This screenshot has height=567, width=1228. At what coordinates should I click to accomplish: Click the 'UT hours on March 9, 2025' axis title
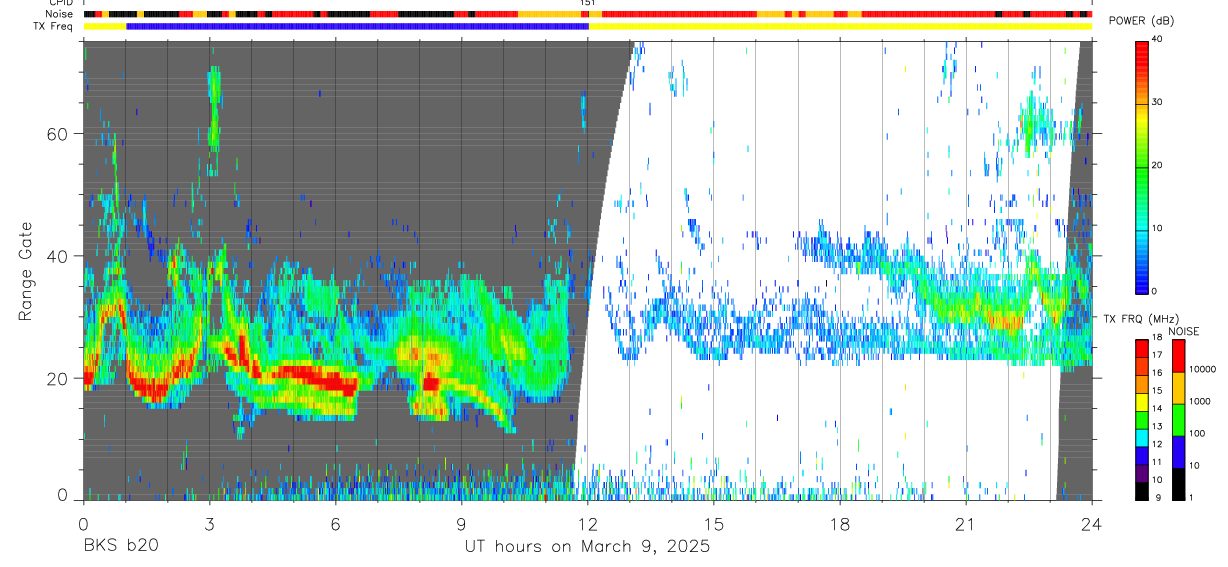coord(587,547)
